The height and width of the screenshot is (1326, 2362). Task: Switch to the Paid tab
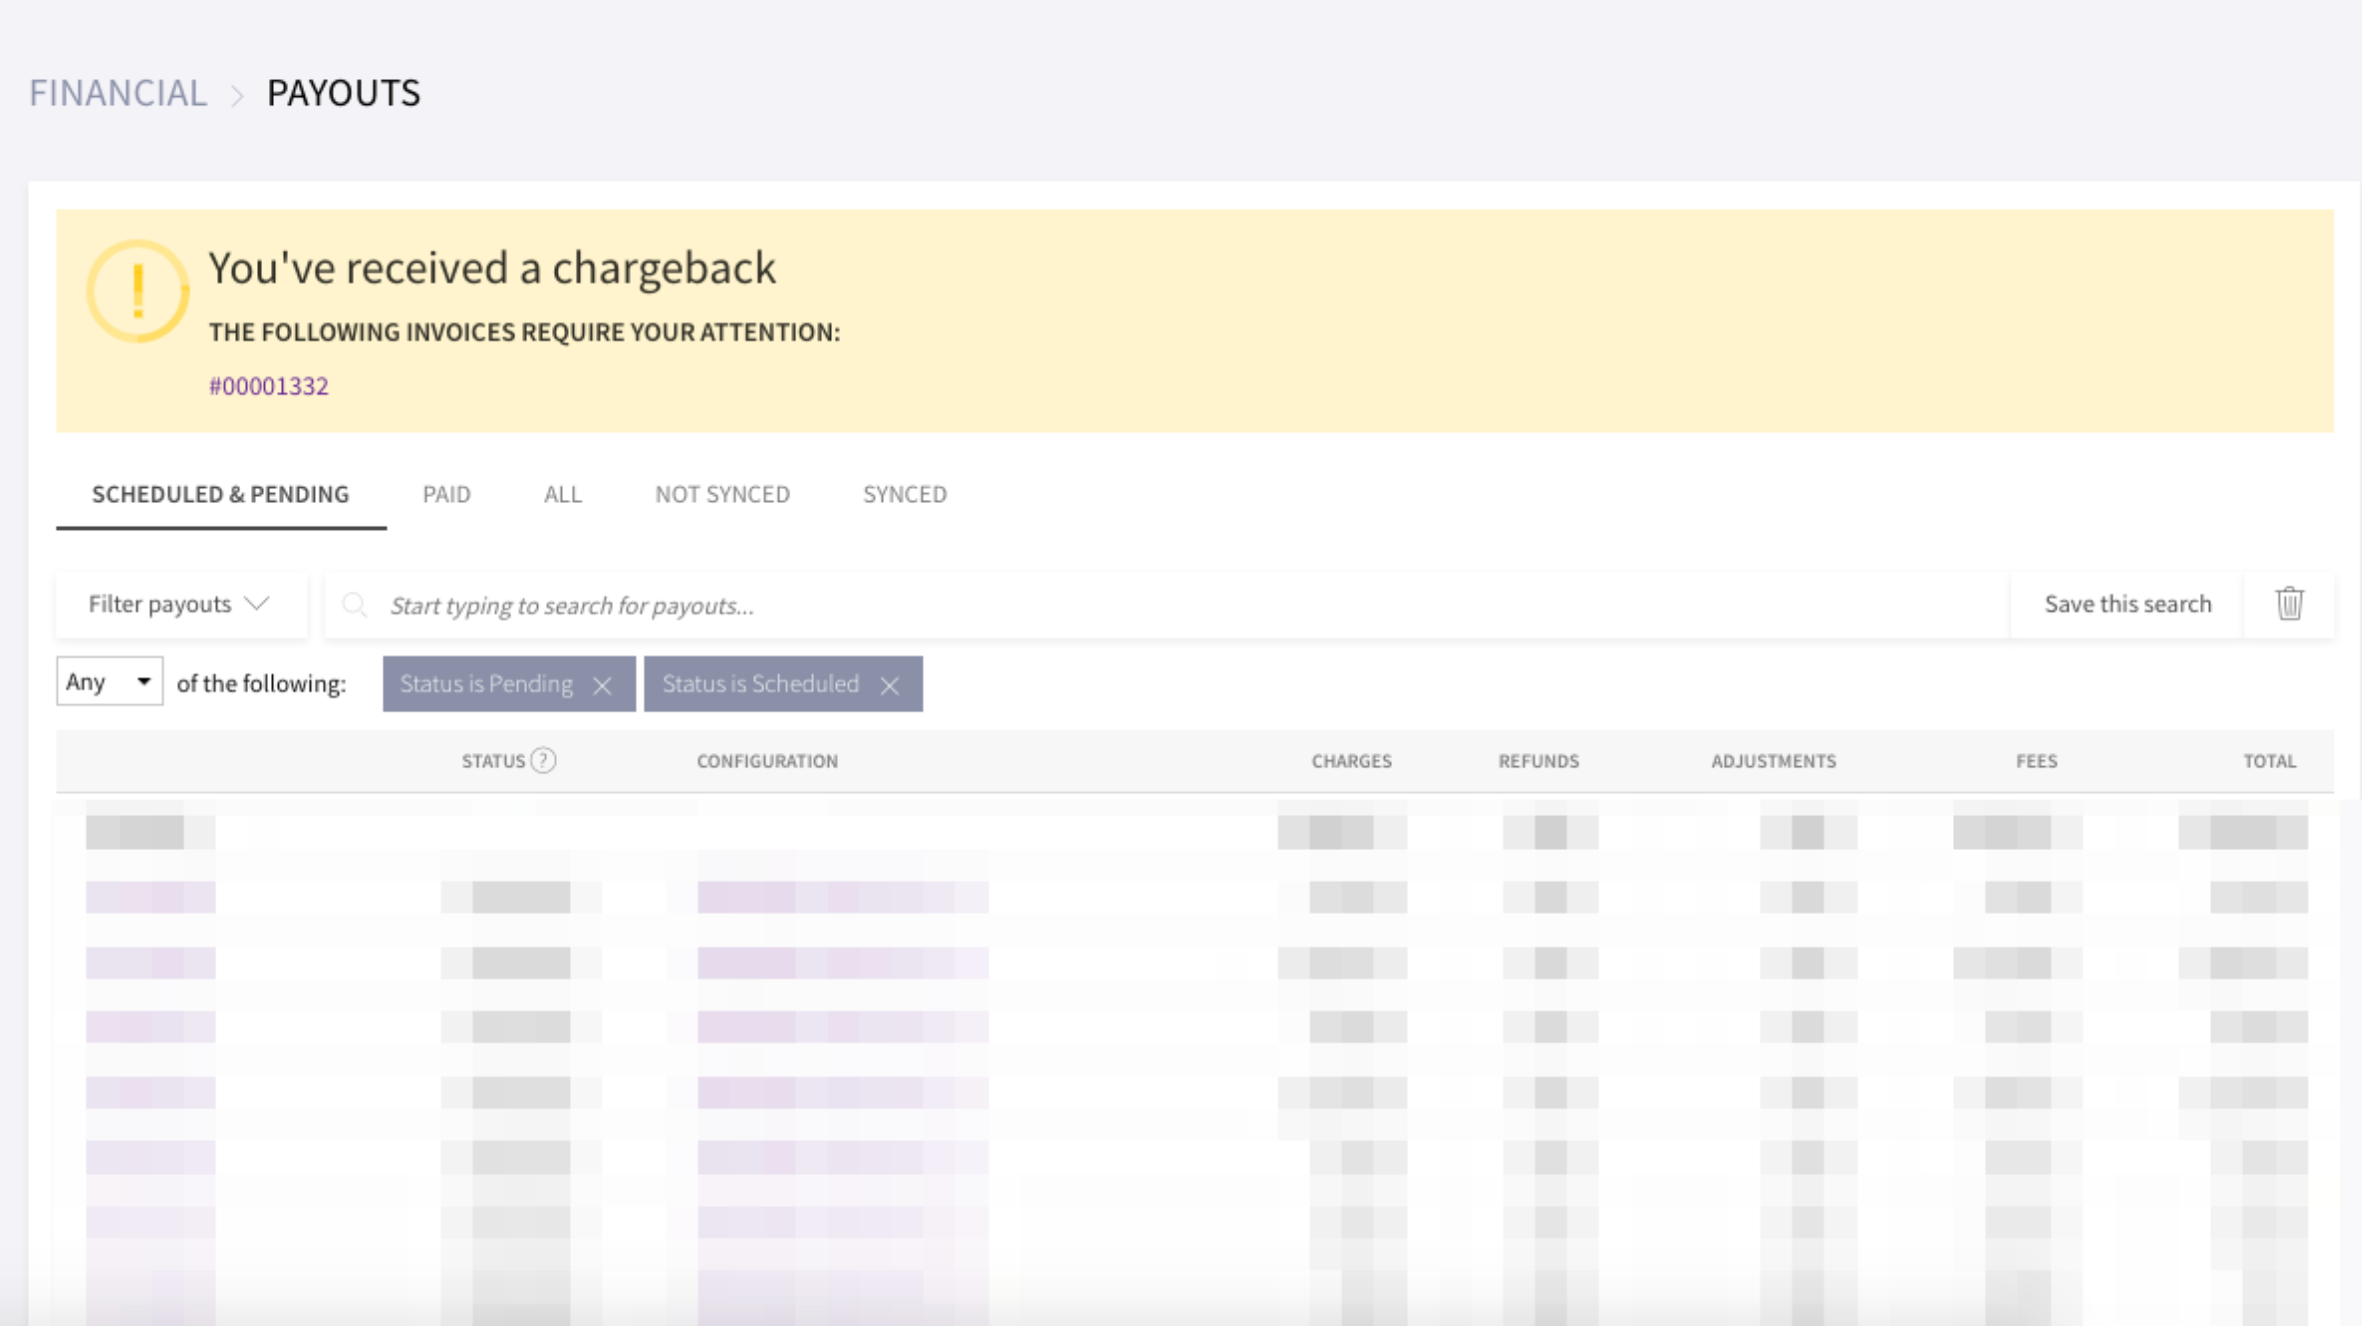[446, 494]
